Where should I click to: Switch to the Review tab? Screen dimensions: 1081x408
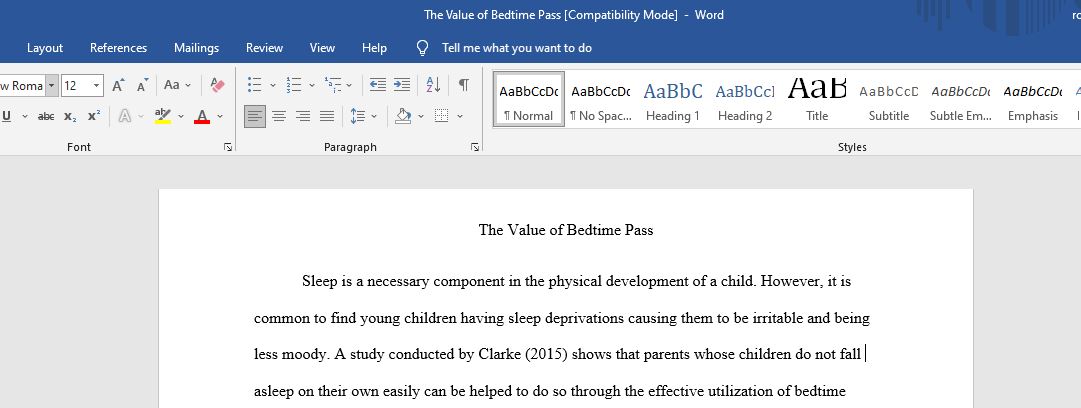click(265, 48)
